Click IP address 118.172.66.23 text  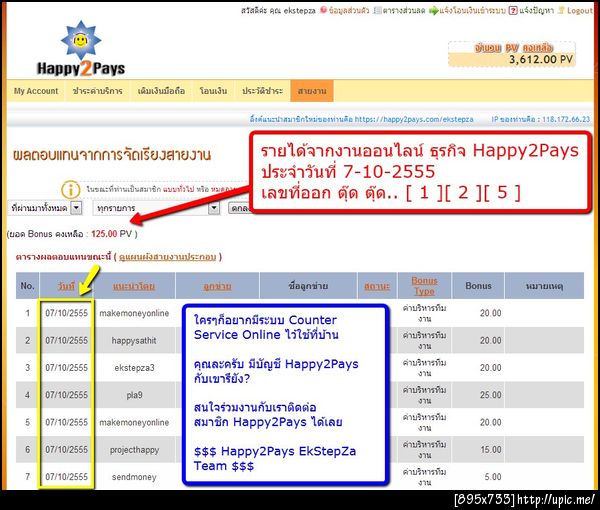[566, 119]
